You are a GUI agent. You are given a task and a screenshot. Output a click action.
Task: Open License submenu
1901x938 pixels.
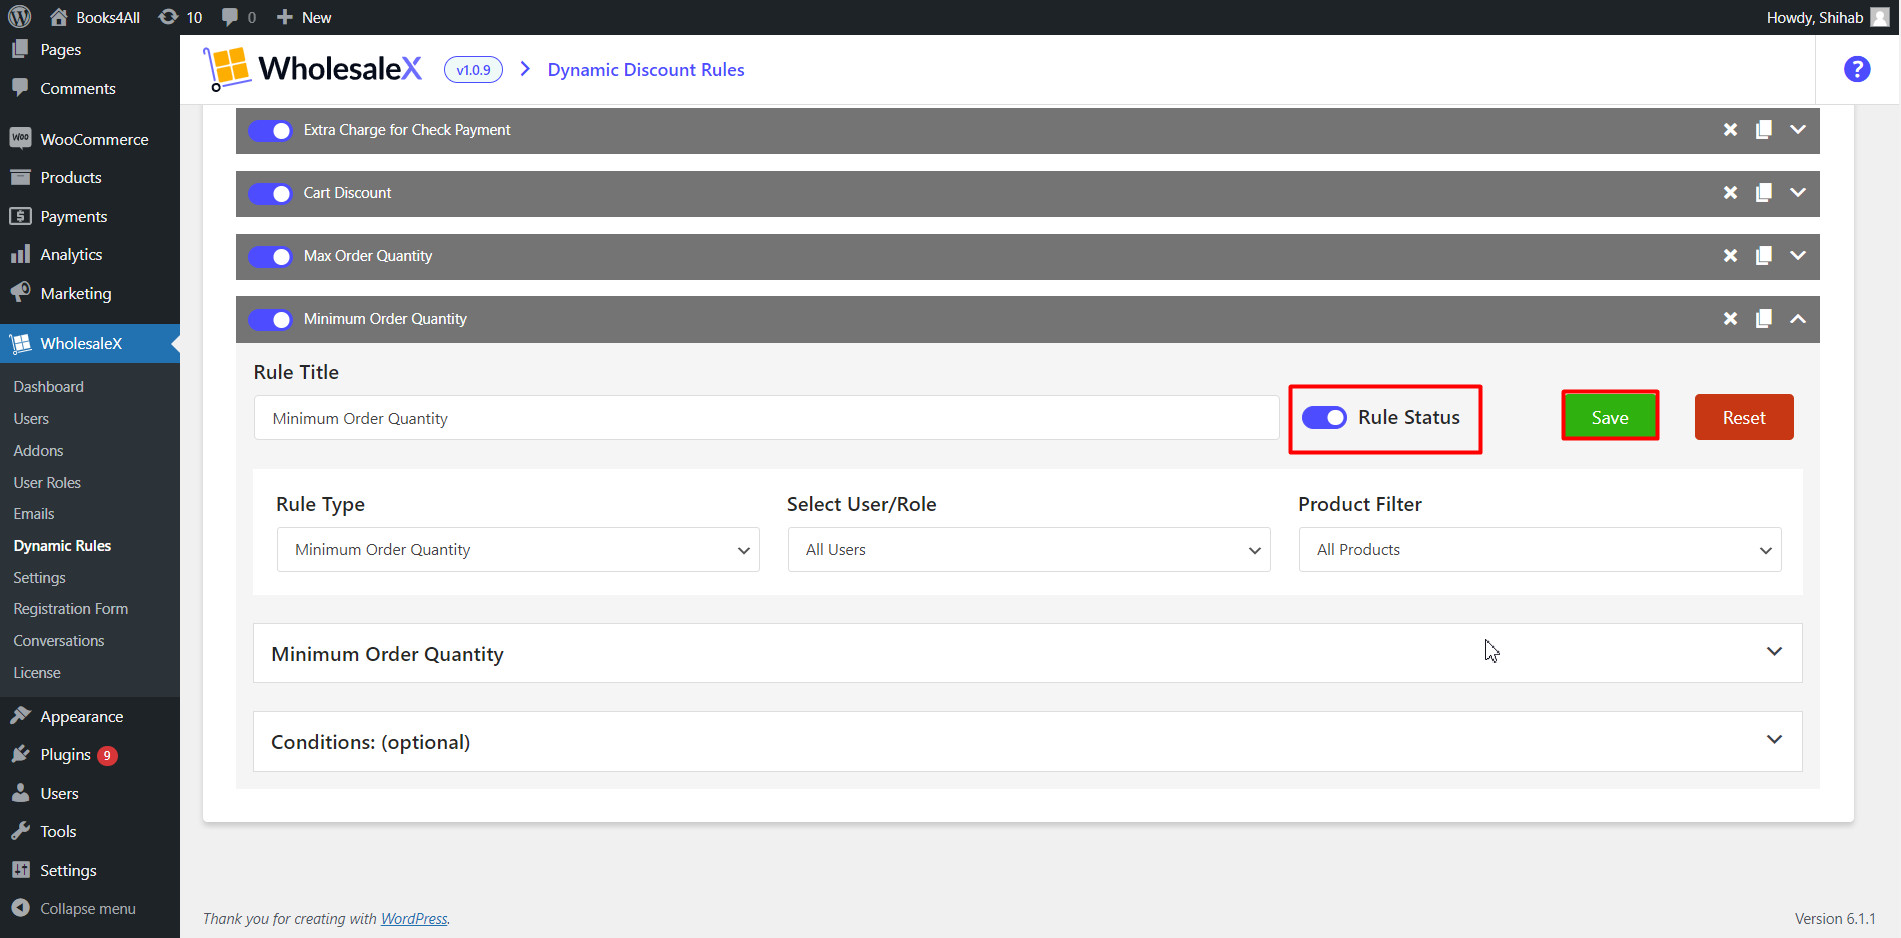pyautogui.click(x=37, y=673)
